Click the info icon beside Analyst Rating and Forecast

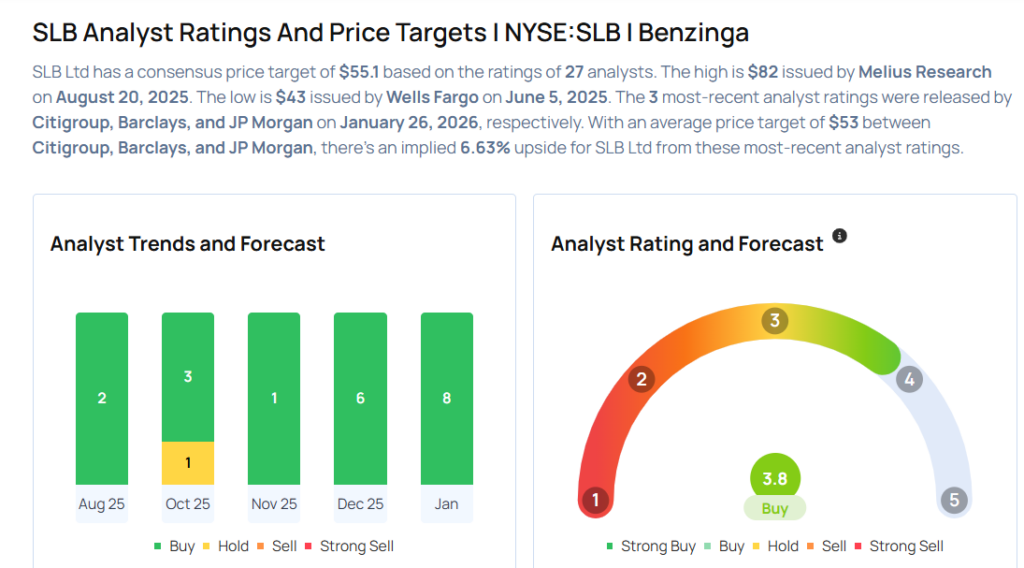840,236
